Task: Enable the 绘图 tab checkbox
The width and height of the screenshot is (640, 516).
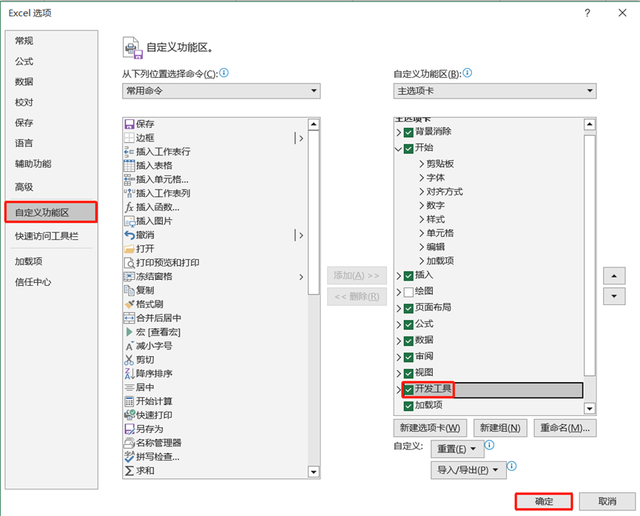Action: (x=409, y=292)
